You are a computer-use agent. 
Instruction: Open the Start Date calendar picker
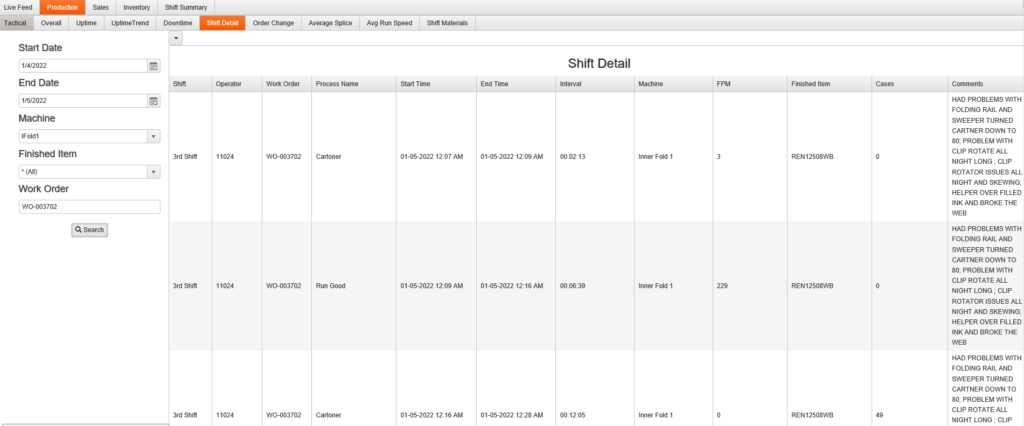coord(153,66)
